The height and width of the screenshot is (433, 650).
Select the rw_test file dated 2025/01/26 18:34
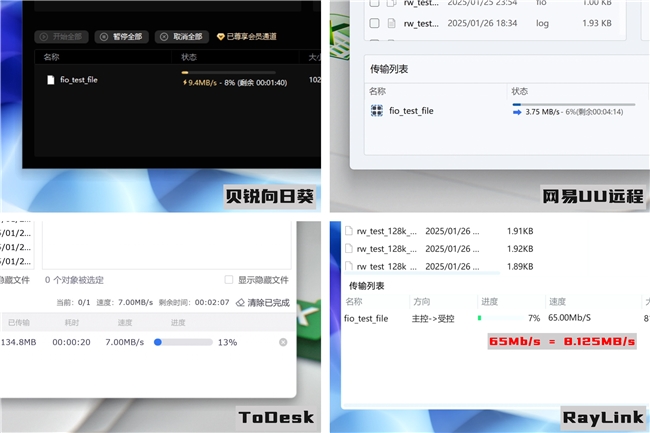(421, 24)
